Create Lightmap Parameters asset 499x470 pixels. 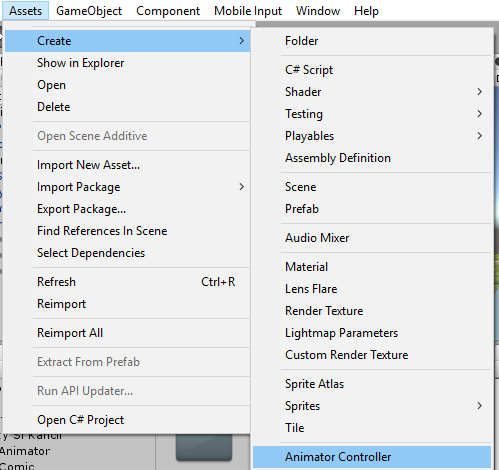pyautogui.click(x=372, y=333)
